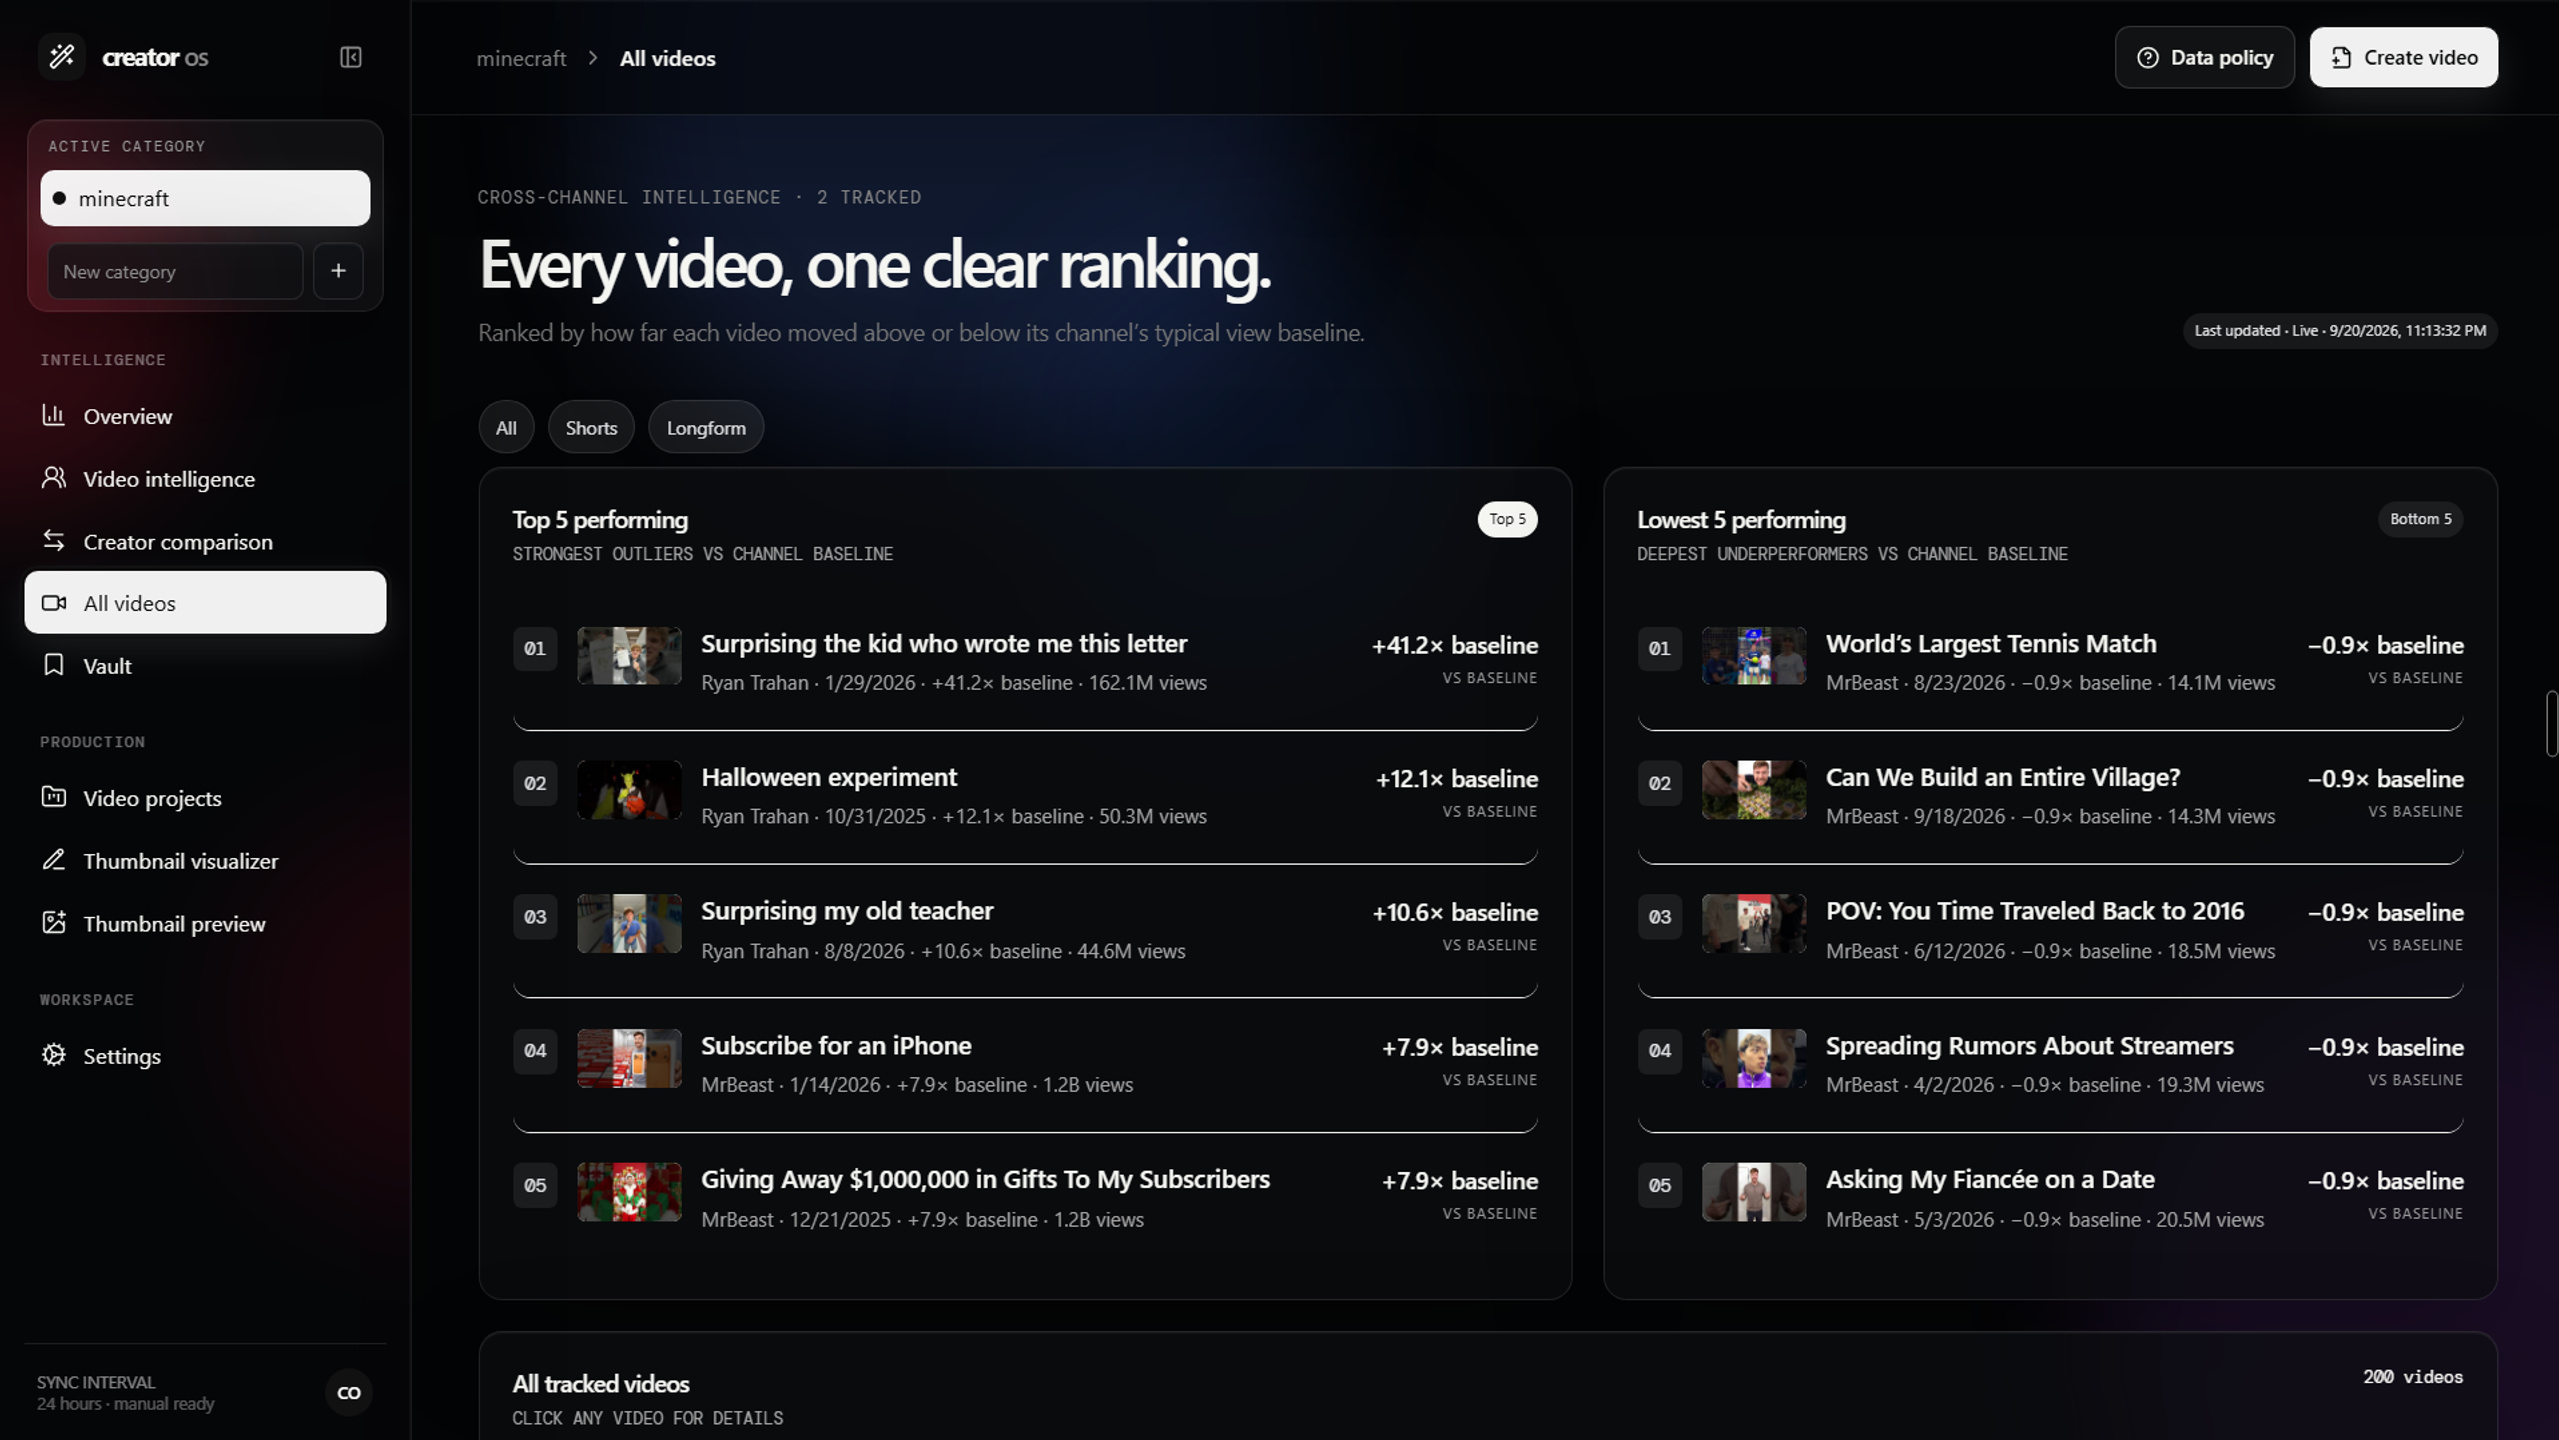Open Overview via its bar chart icon
The image size is (2559, 1440).
pos(54,415)
